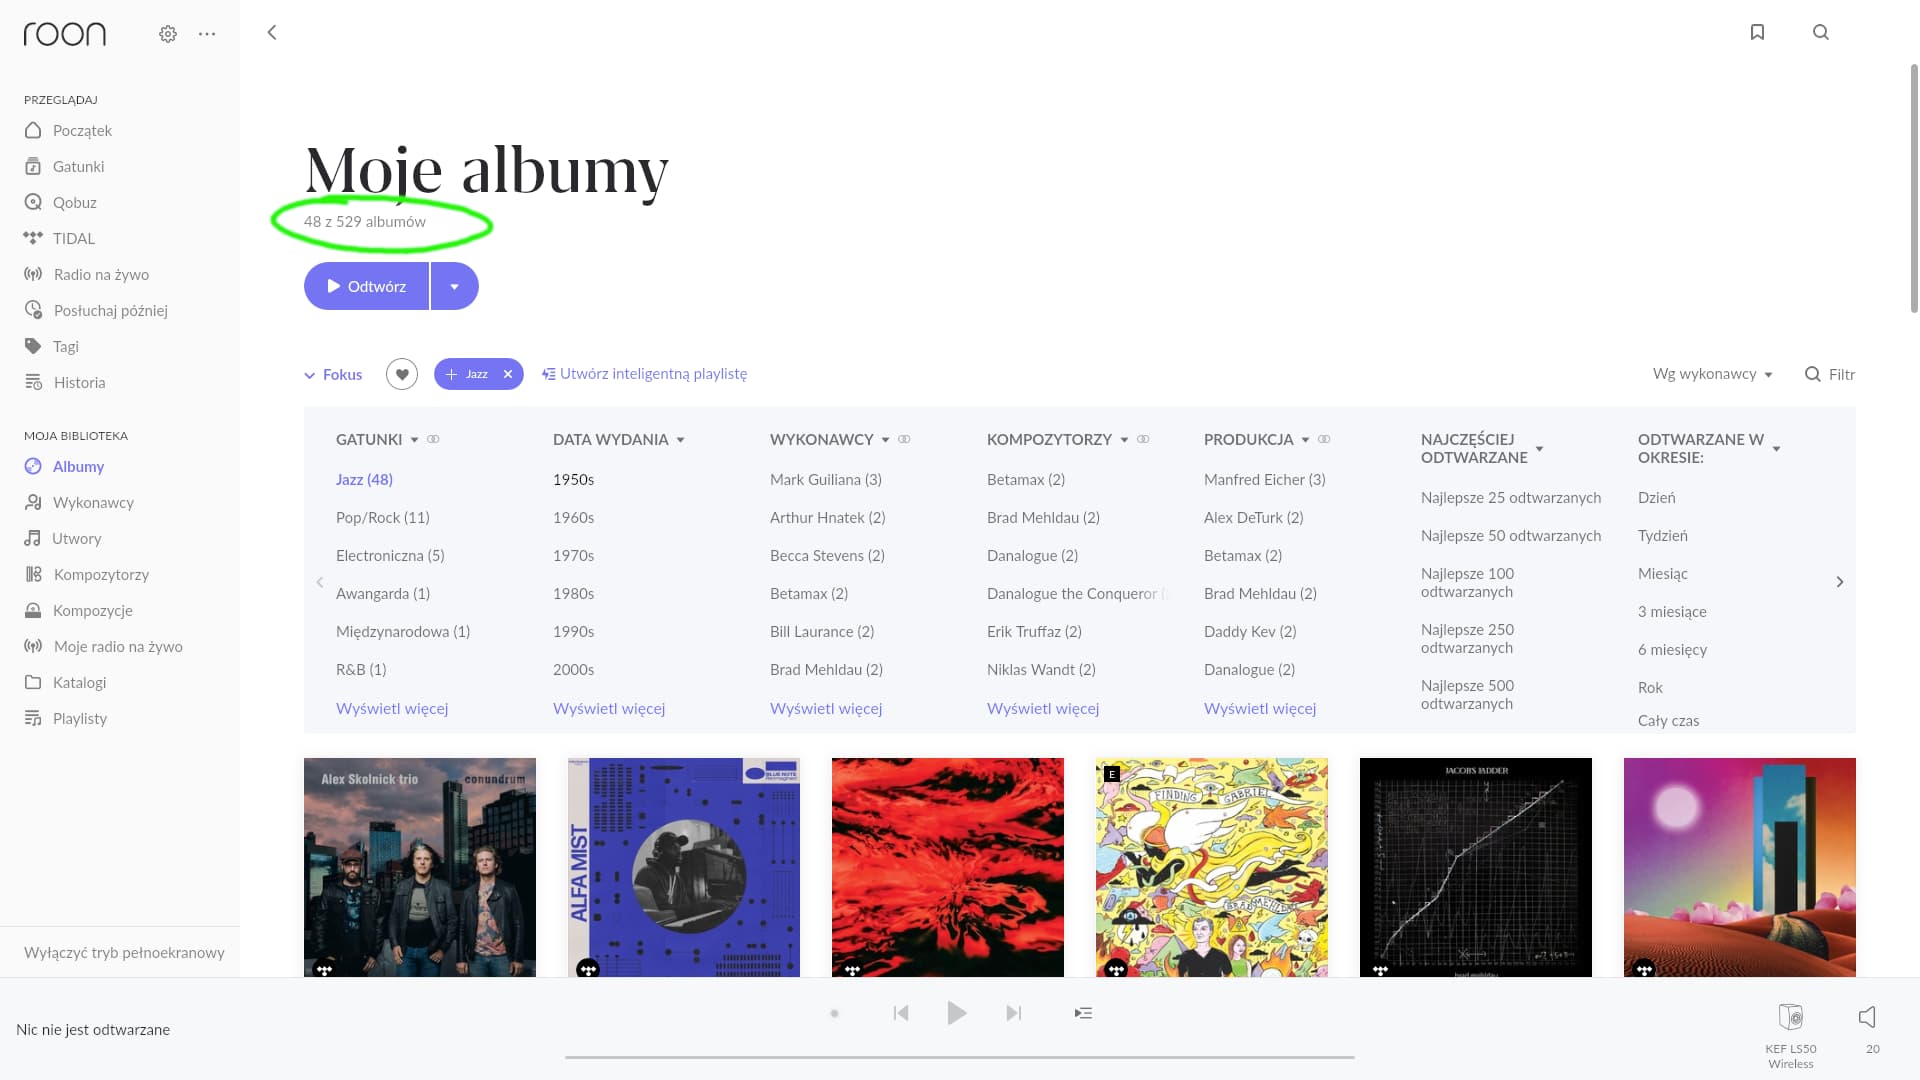Screen dimensions: 1920x1080
Task: Toggle link icon beside Gatunki header
Action: click(x=433, y=439)
